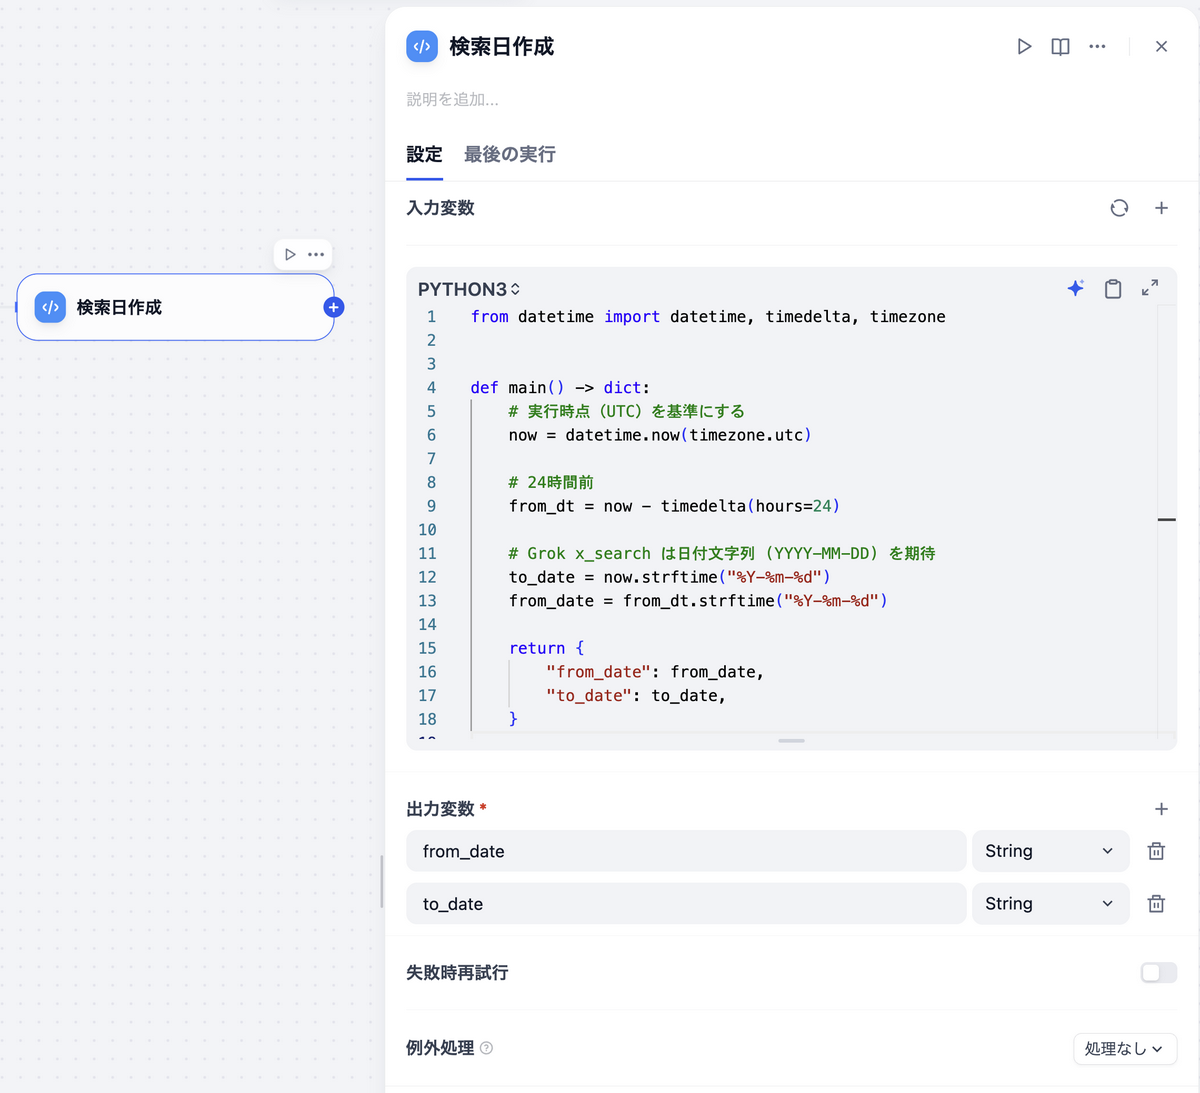Screen dimensions: 1200x1093
Task: Delete the from_date output variable
Action: 1156,851
